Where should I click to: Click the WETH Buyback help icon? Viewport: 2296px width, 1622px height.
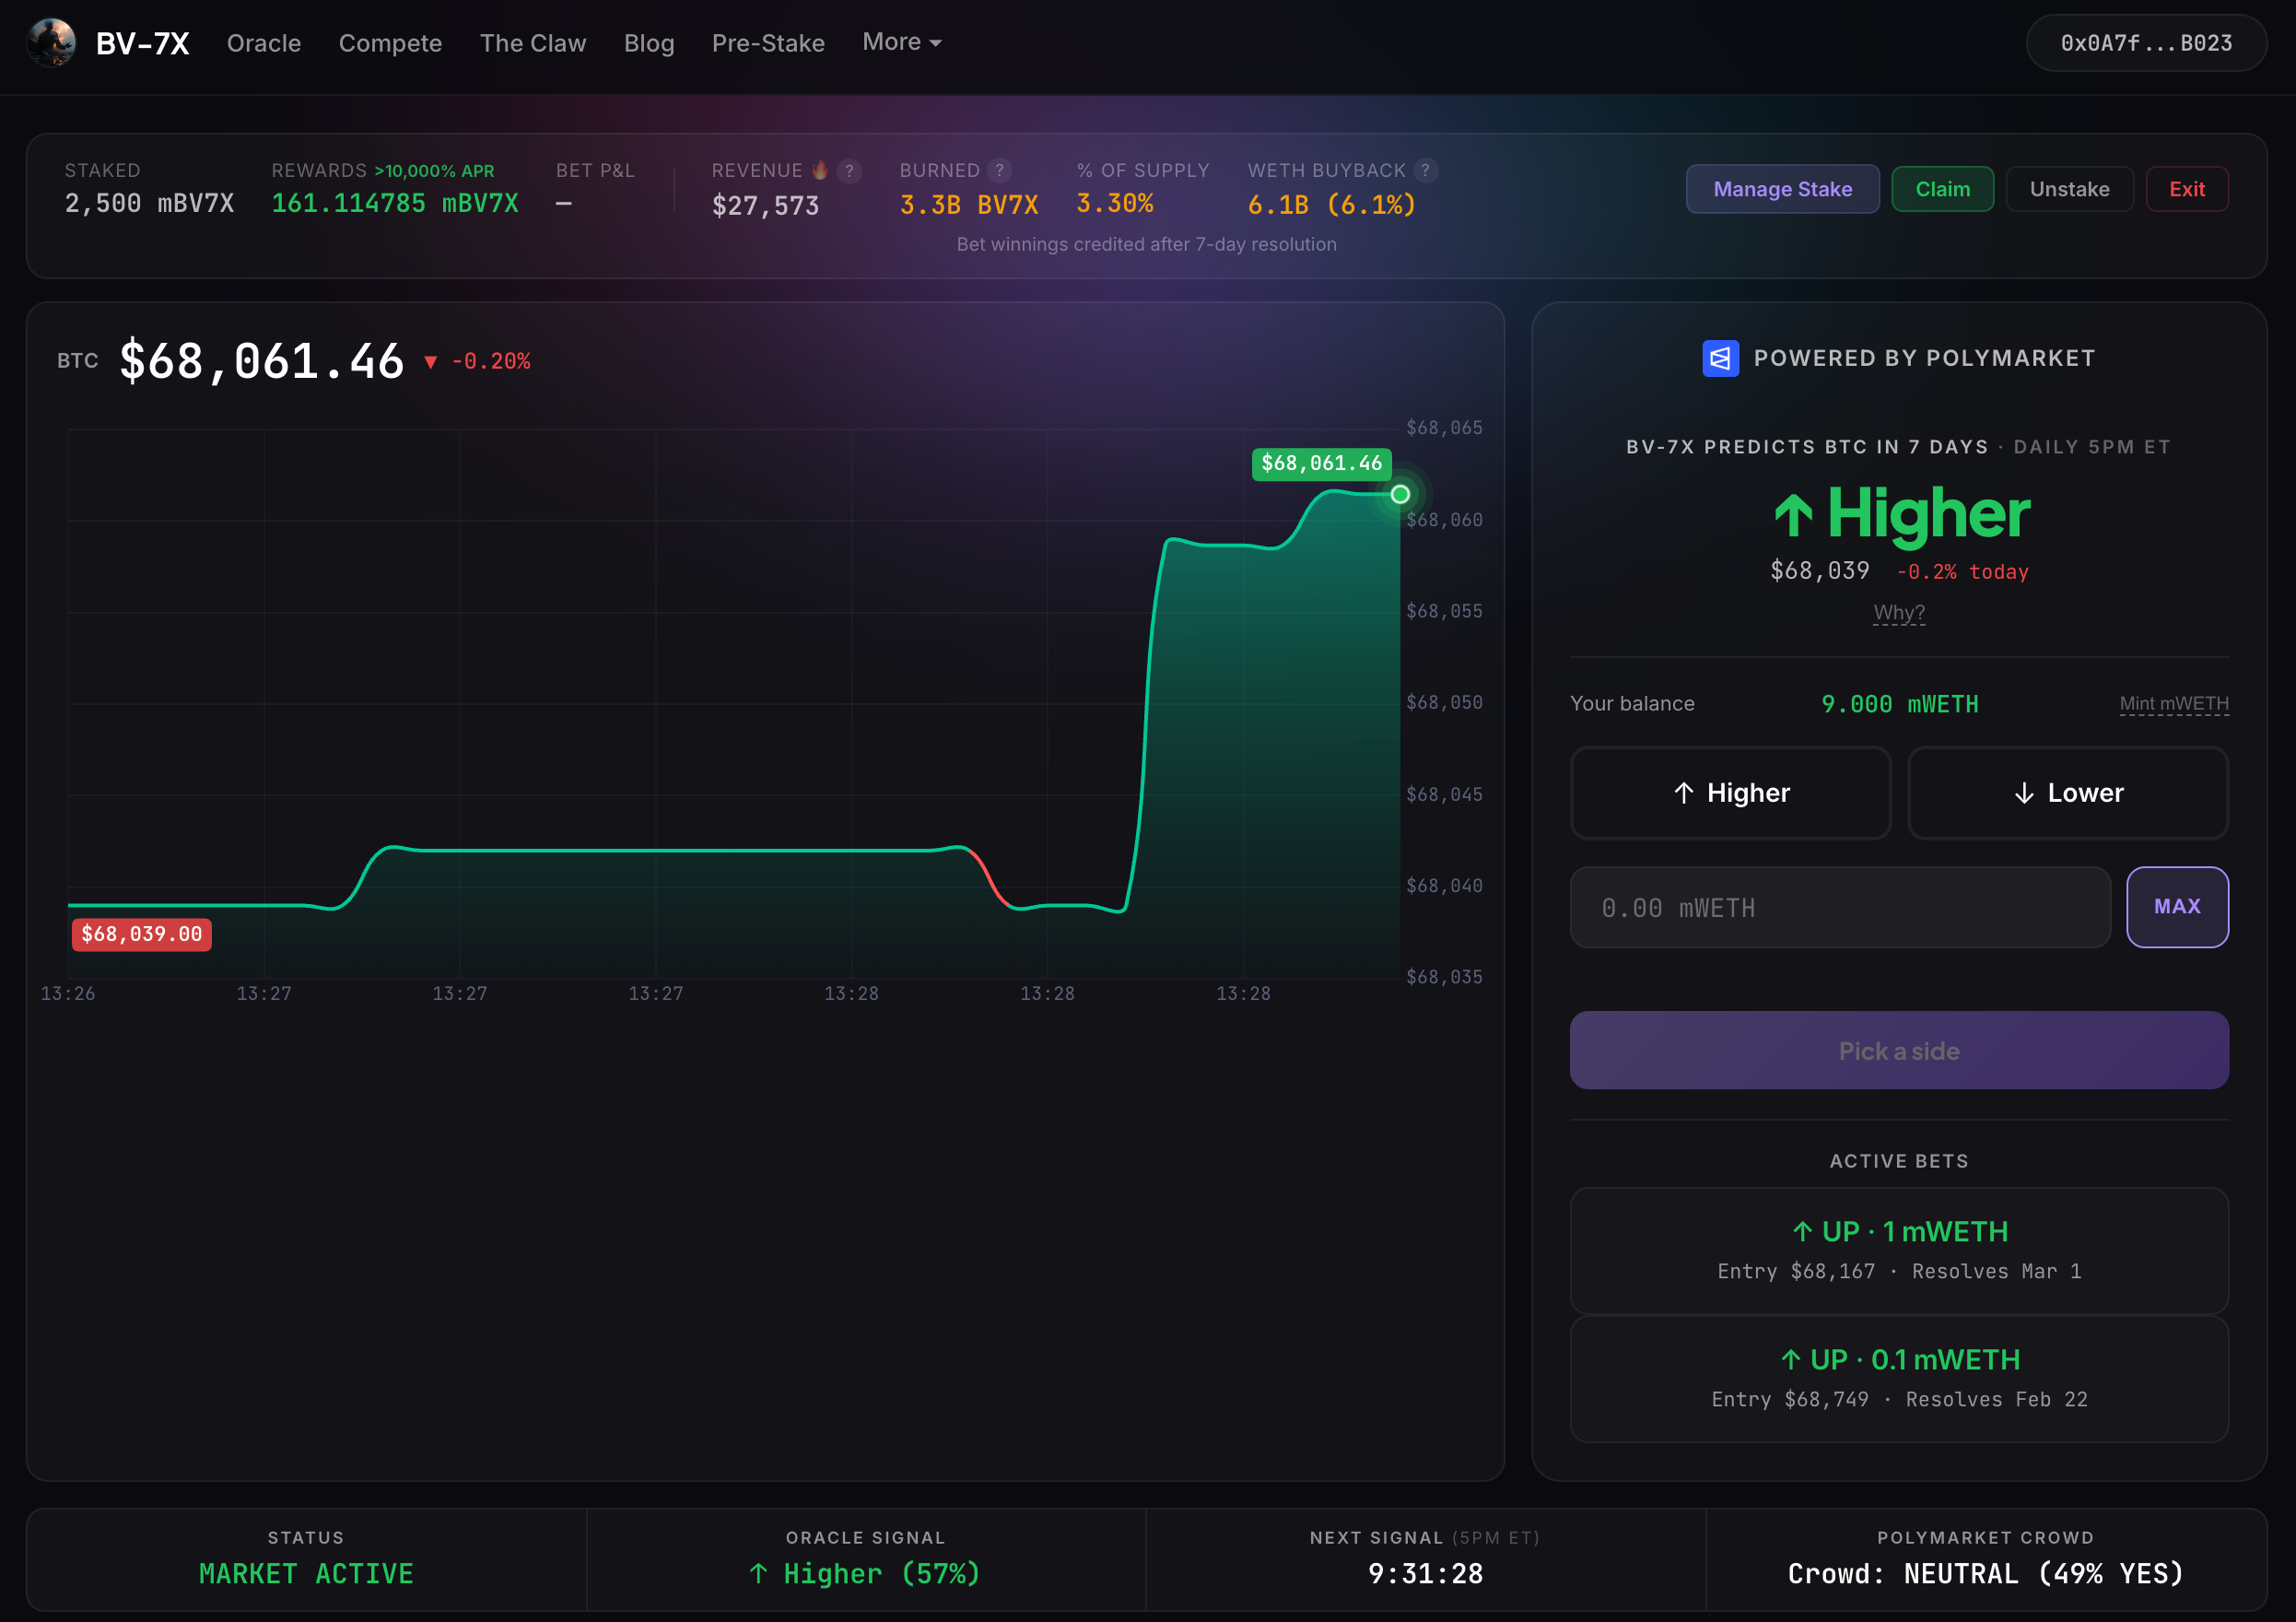(1425, 171)
